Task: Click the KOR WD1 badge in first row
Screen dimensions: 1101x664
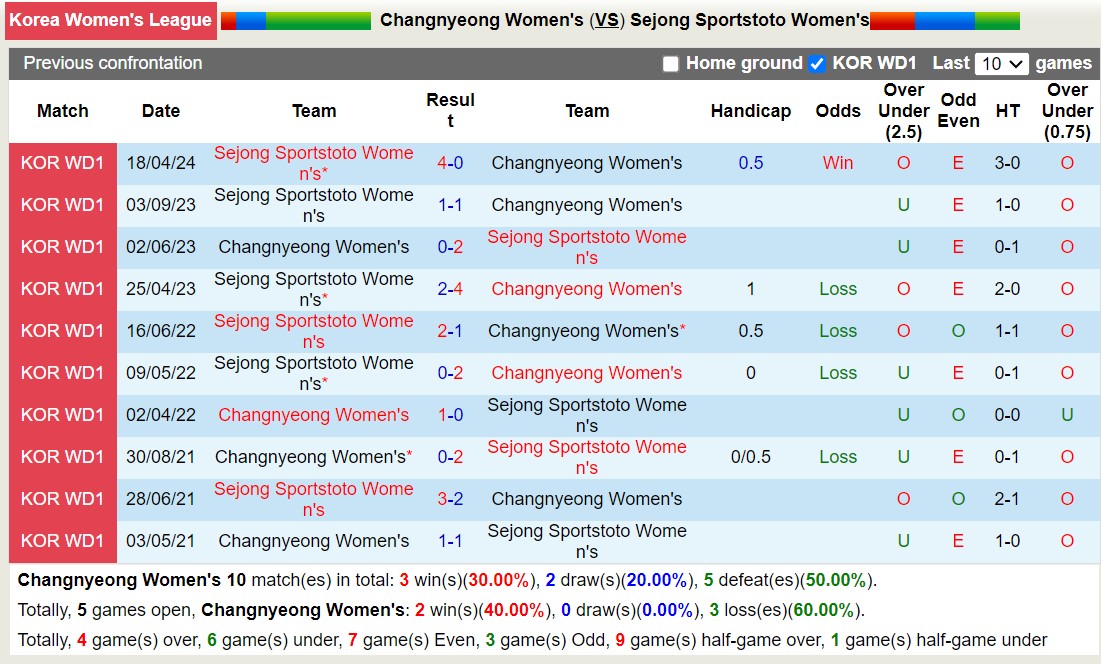Action: point(62,163)
